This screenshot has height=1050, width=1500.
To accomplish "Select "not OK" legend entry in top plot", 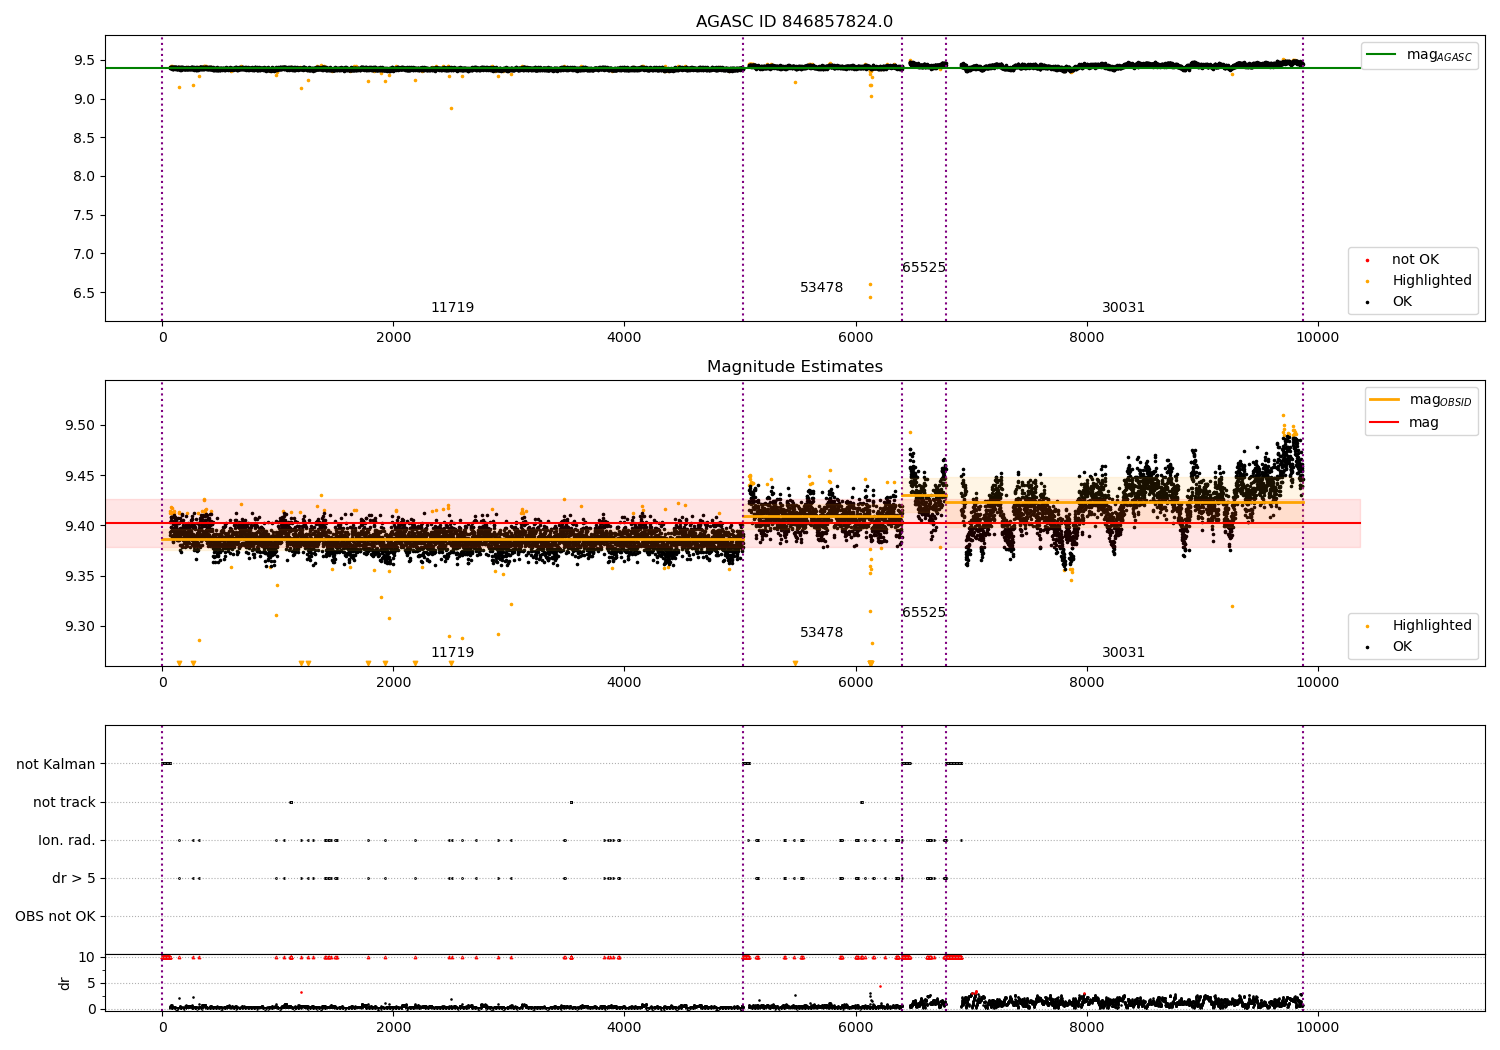I will point(1415,260).
